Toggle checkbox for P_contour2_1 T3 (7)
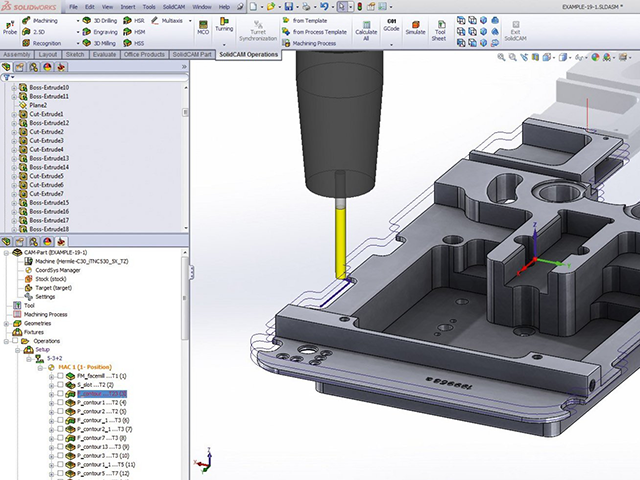This screenshot has height=480, width=640. (x=60, y=429)
